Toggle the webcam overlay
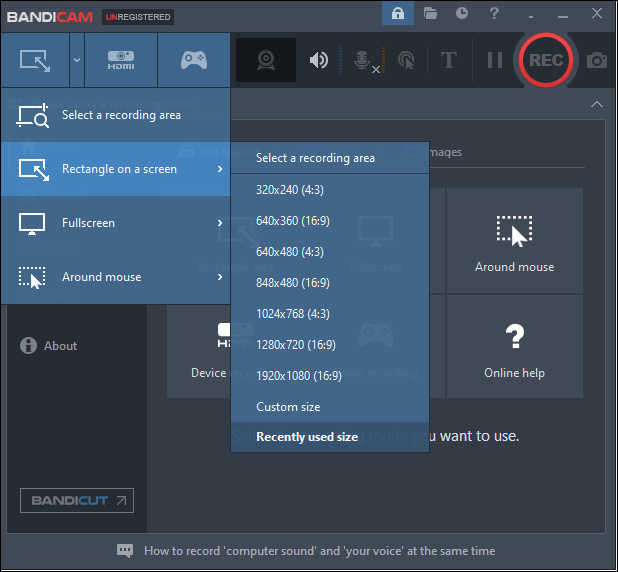The height and width of the screenshot is (572, 618). [x=266, y=60]
